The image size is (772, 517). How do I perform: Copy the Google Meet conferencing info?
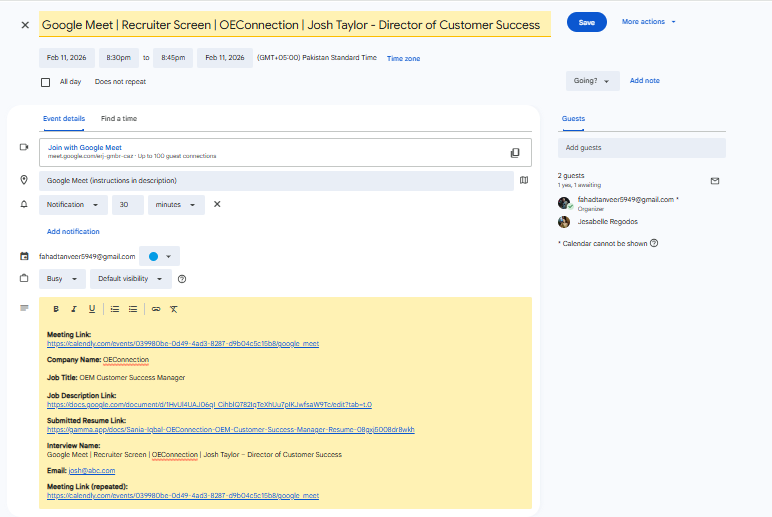point(515,153)
